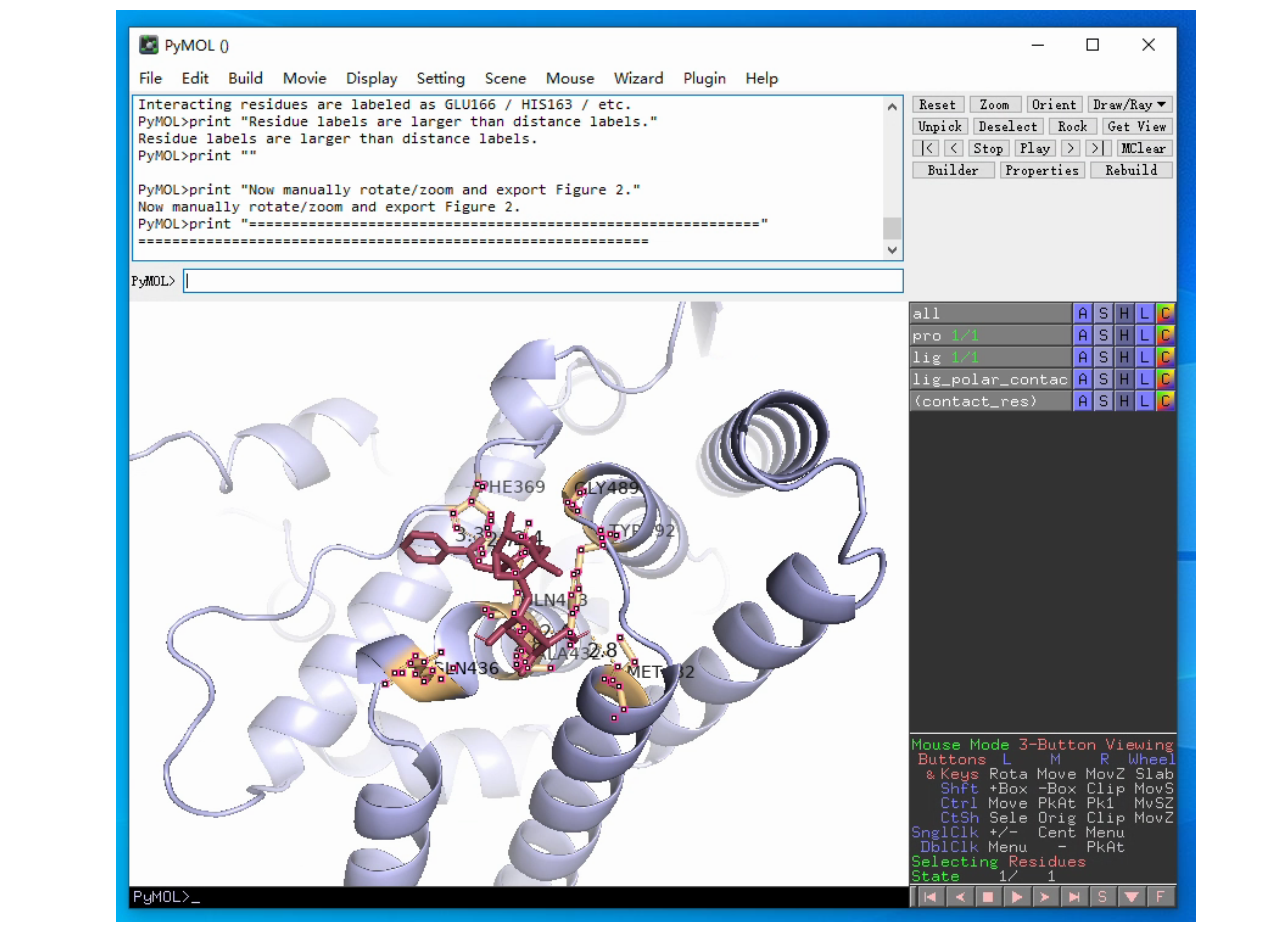Open the Mouse menu

tap(570, 78)
